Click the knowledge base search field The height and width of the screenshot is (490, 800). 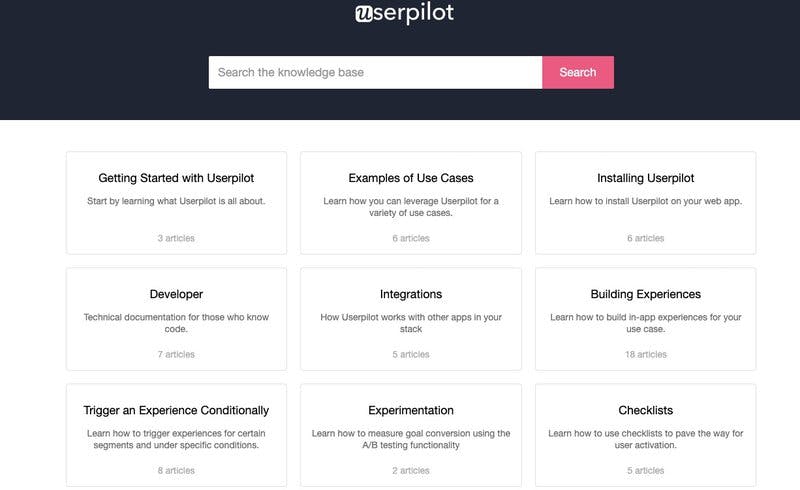[375, 72]
